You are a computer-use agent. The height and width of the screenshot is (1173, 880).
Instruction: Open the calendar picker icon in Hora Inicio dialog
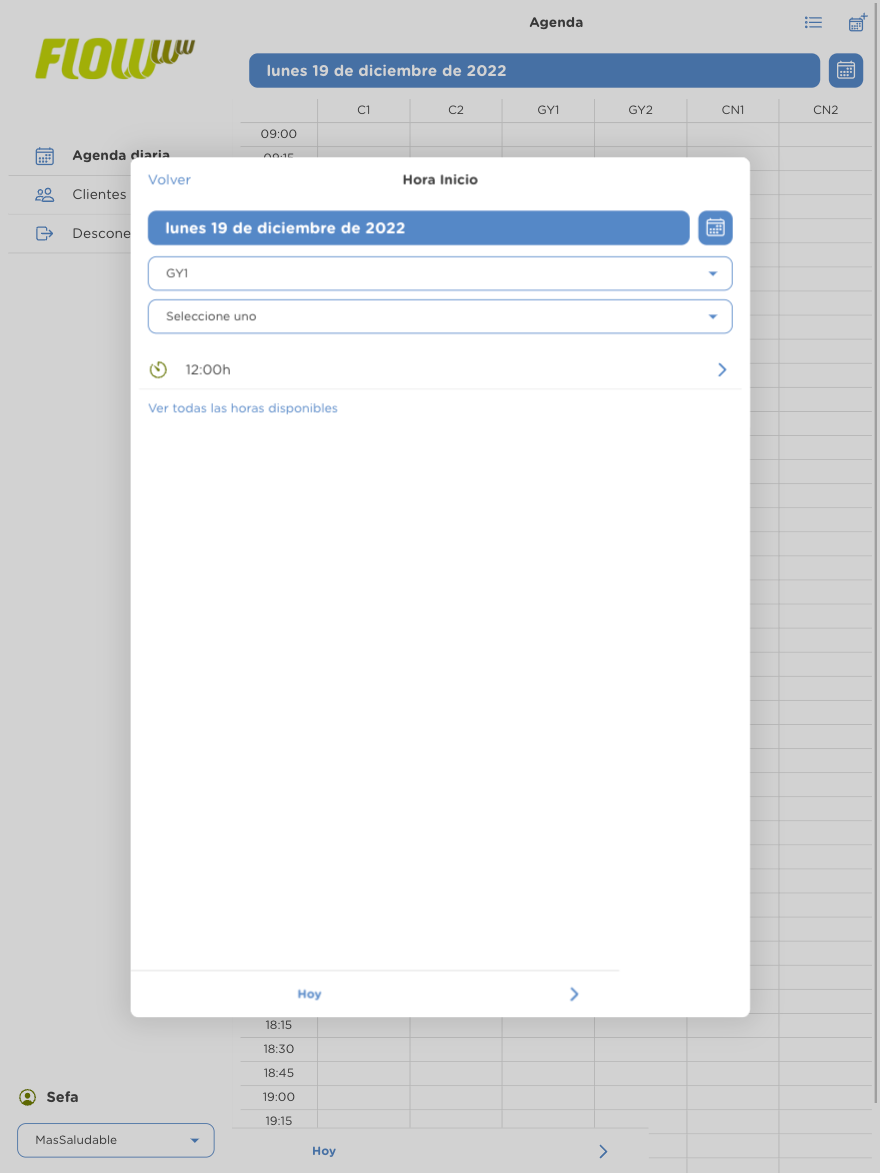(715, 227)
